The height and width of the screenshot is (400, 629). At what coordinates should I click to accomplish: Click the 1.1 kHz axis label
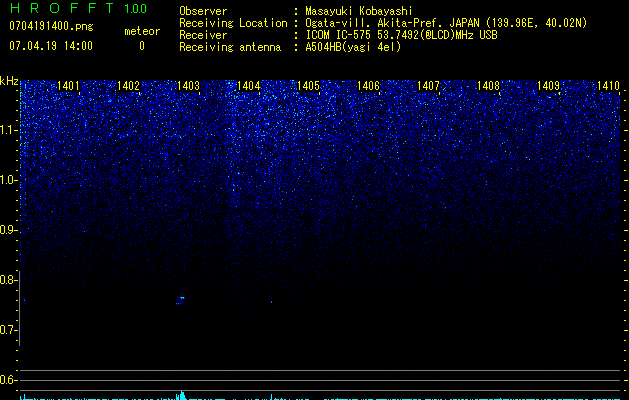pos(8,130)
